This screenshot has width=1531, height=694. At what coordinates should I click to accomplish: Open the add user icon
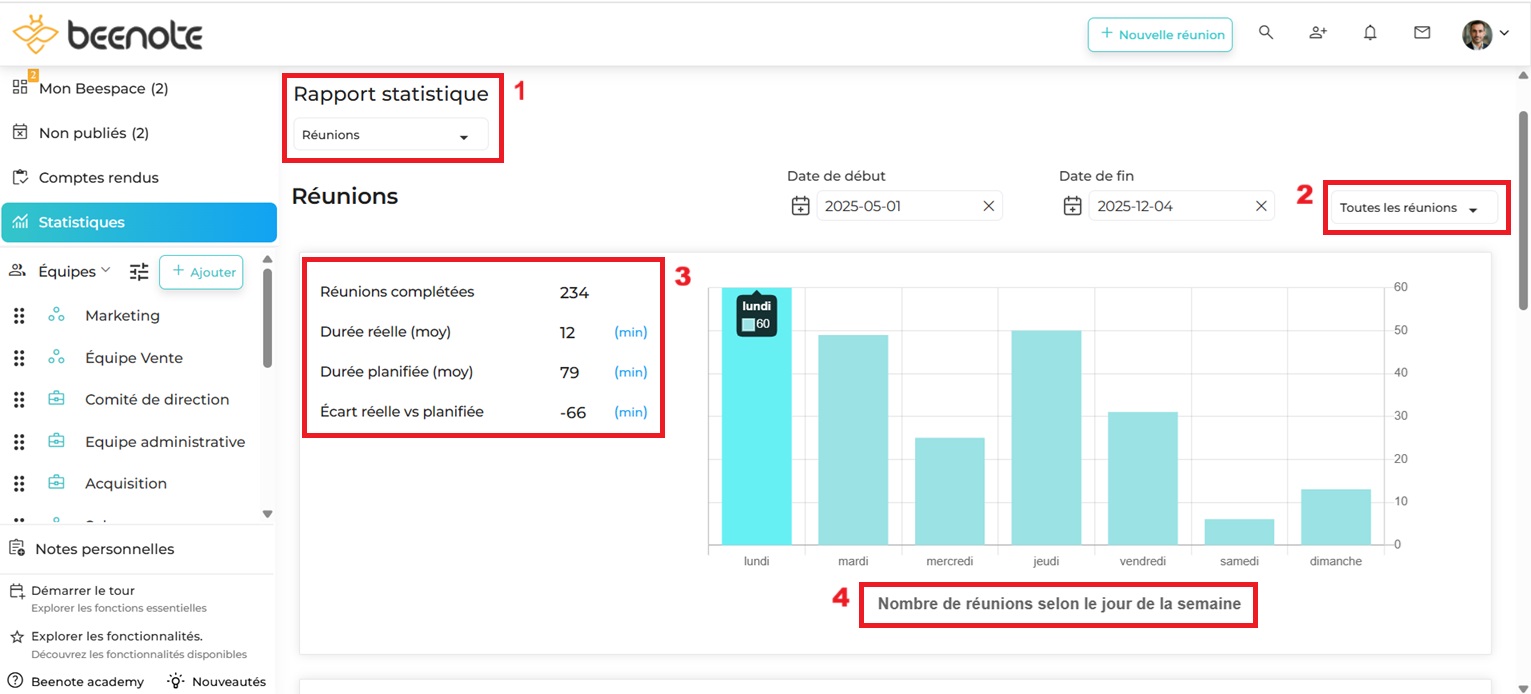click(1318, 33)
